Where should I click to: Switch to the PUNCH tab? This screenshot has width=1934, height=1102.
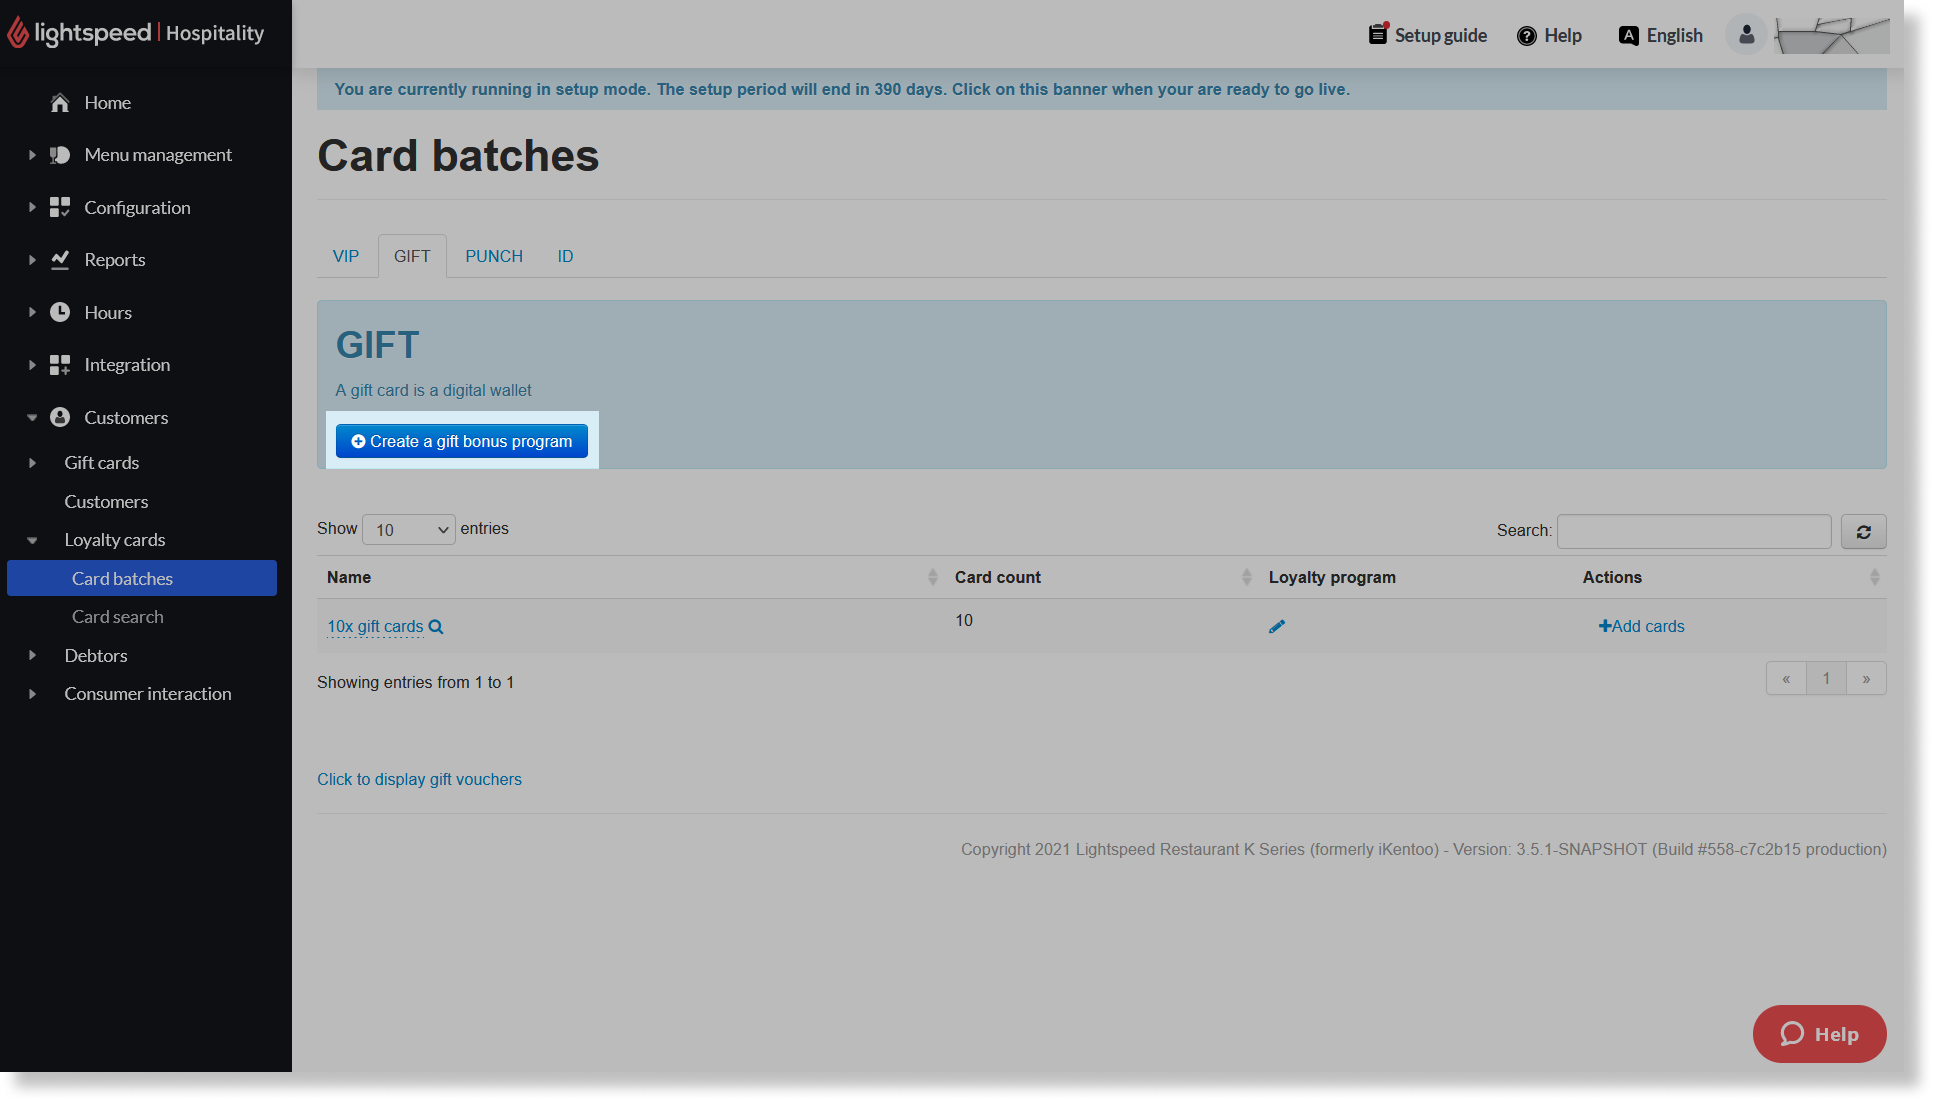[494, 256]
